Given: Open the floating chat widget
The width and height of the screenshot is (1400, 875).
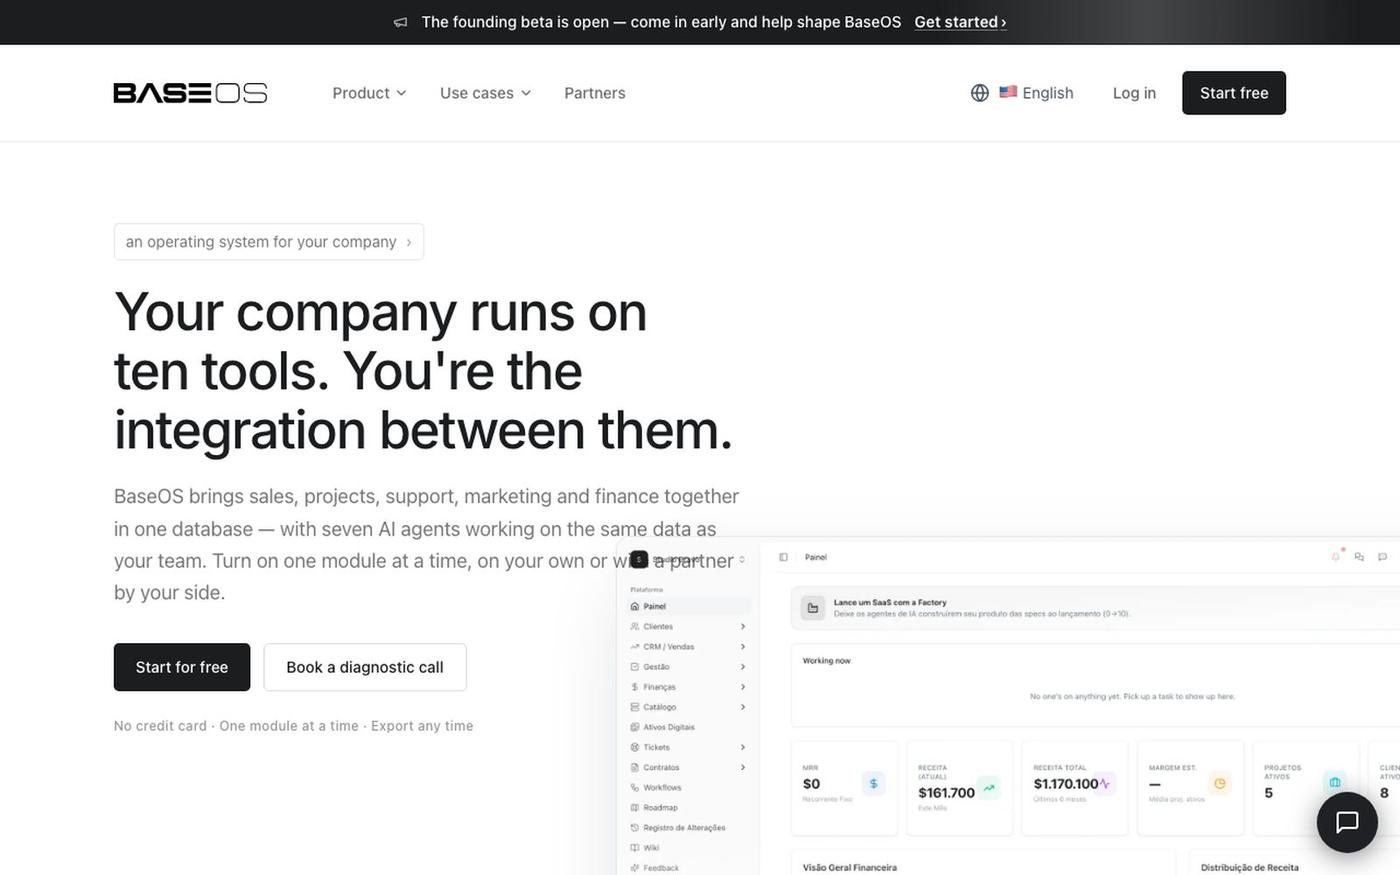Looking at the screenshot, I should click(x=1347, y=822).
